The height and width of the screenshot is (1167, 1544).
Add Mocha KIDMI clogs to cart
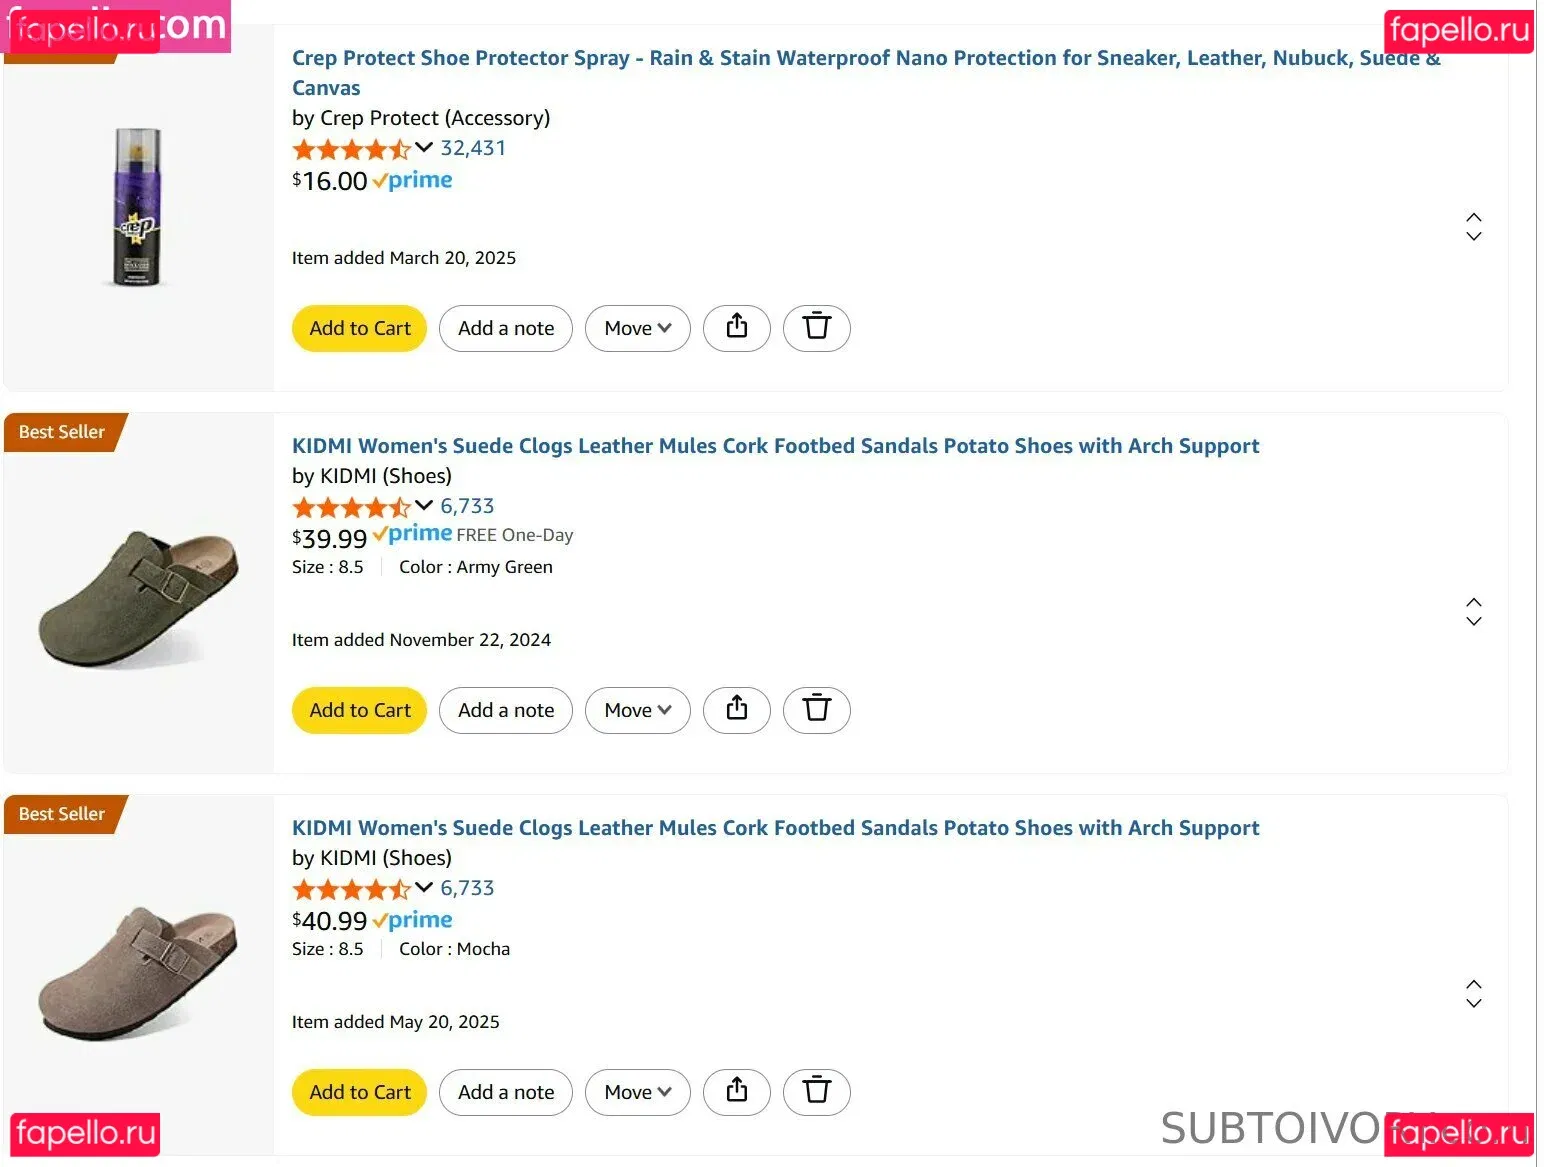pos(359,1092)
